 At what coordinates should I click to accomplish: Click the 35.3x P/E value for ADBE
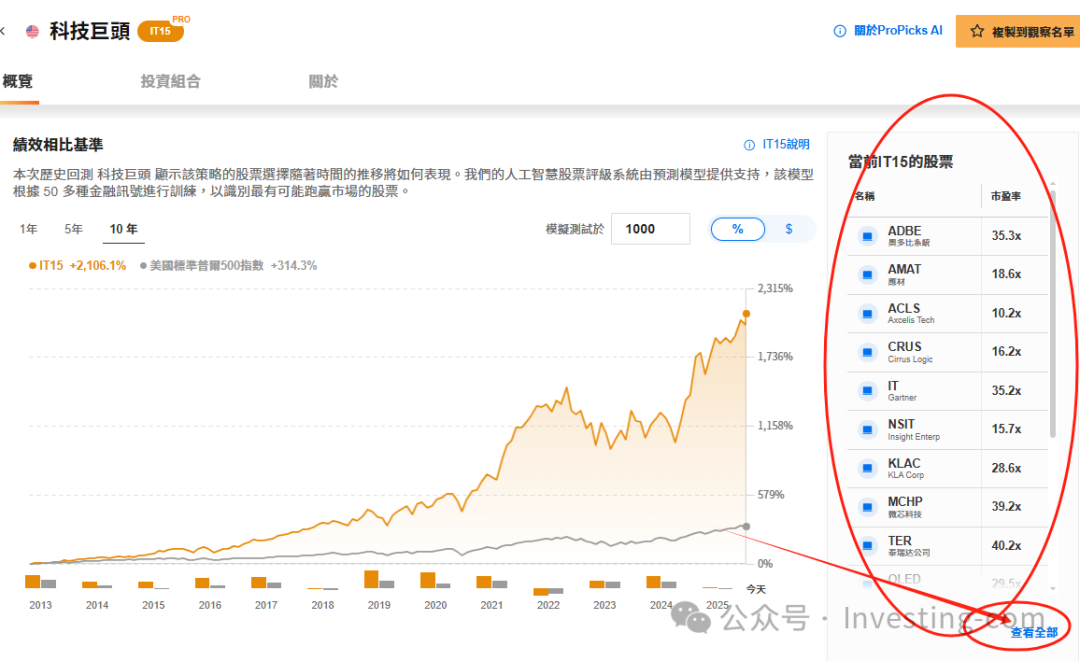click(1006, 236)
